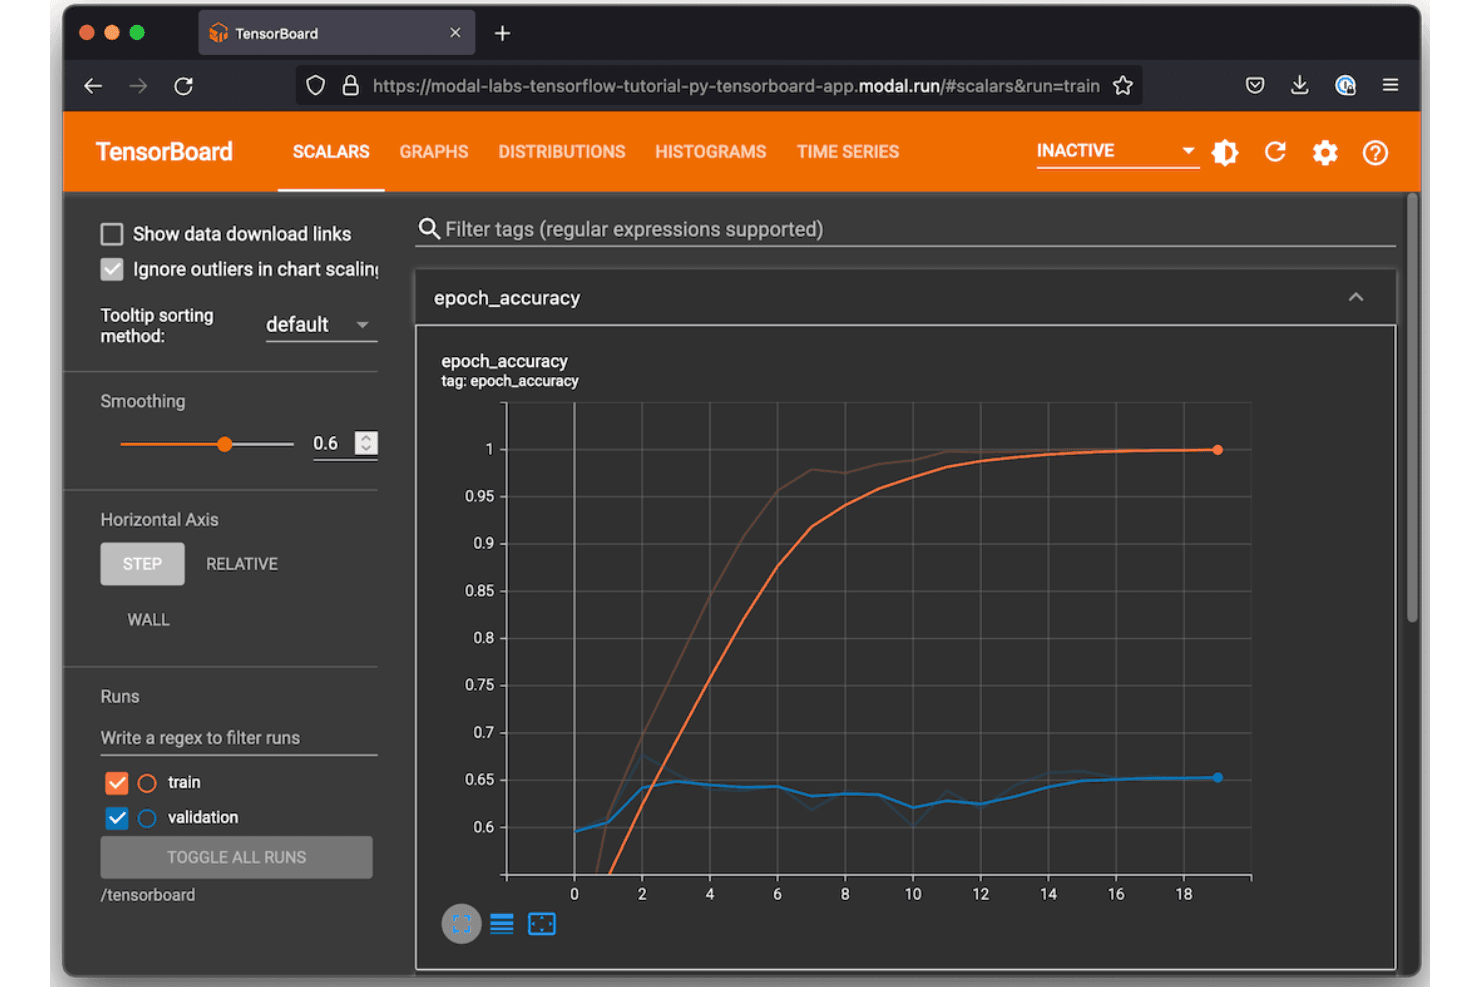Image resolution: width=1480 pixels, height=987 pixels.
Task: Click the smoothing slider handle
Action: (x=225, y=444)
